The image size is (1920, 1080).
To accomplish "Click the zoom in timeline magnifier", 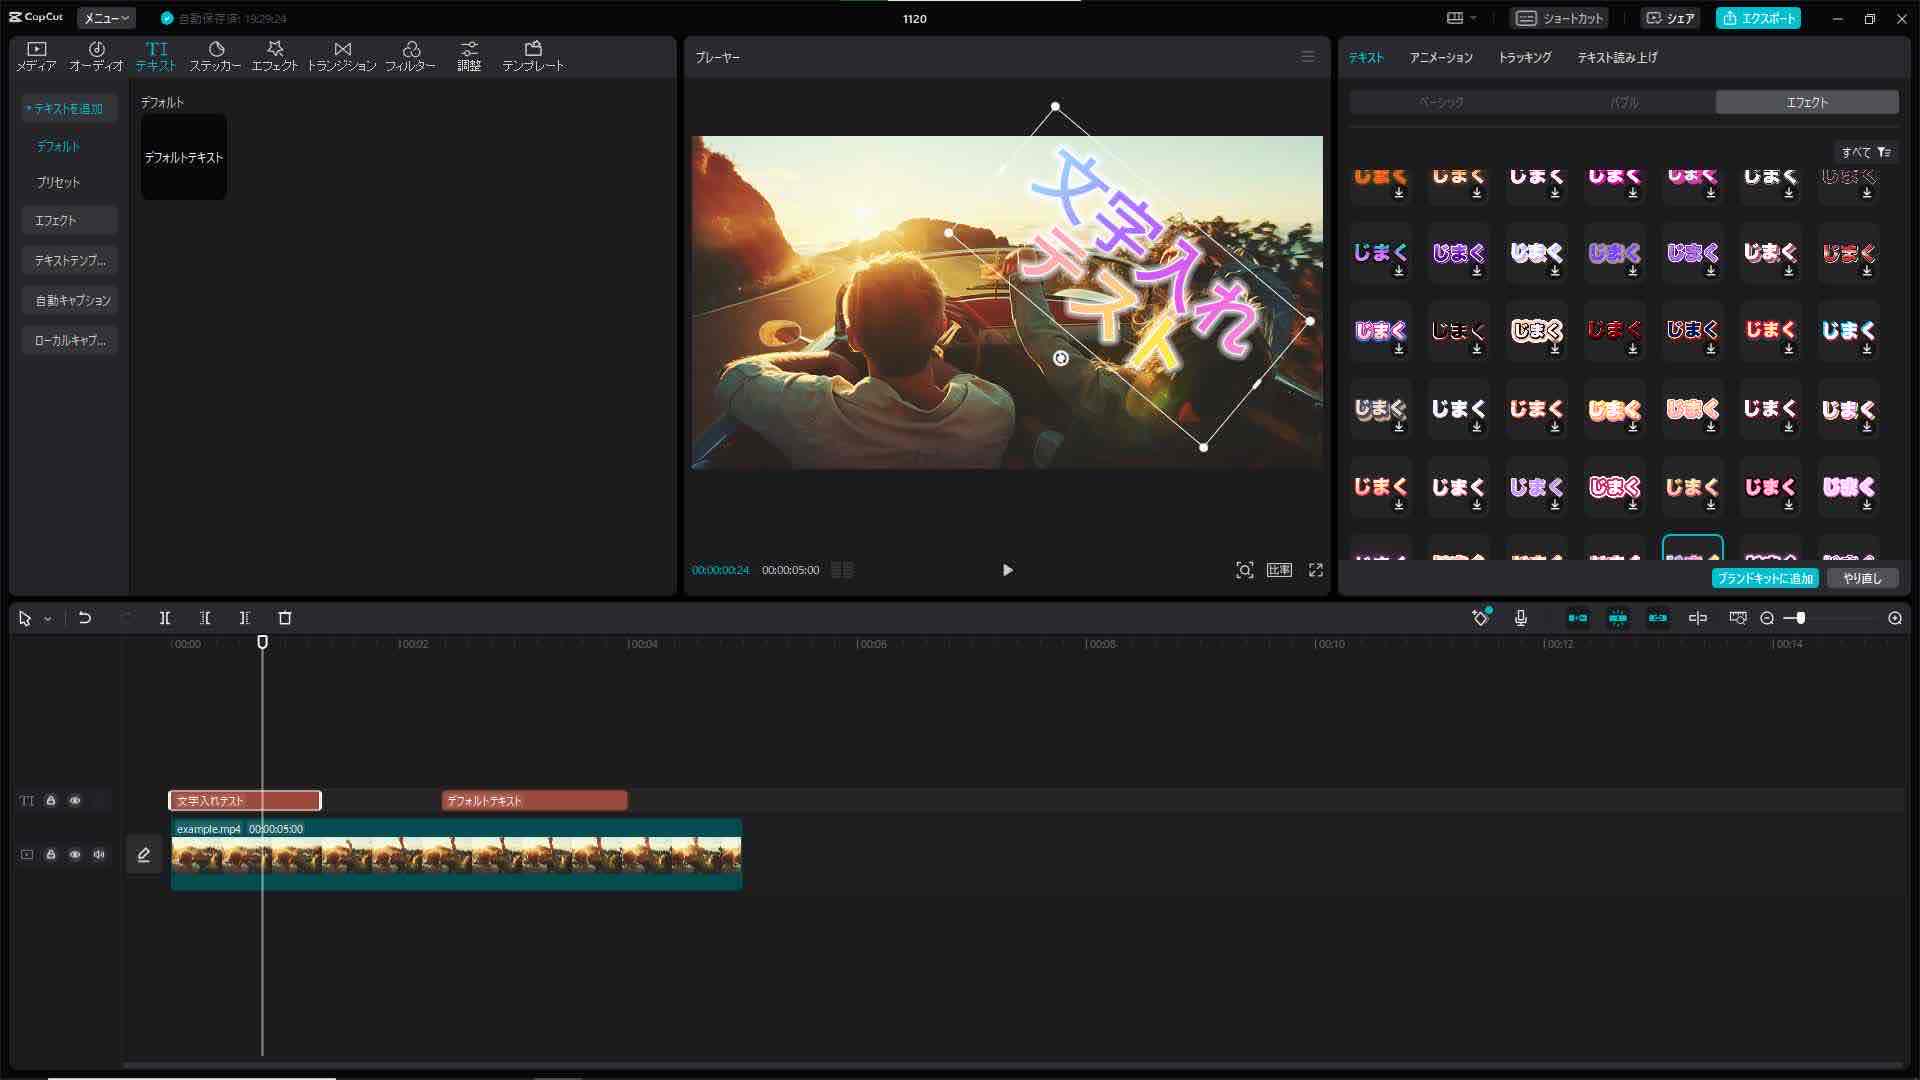I will coord(1895,618).
